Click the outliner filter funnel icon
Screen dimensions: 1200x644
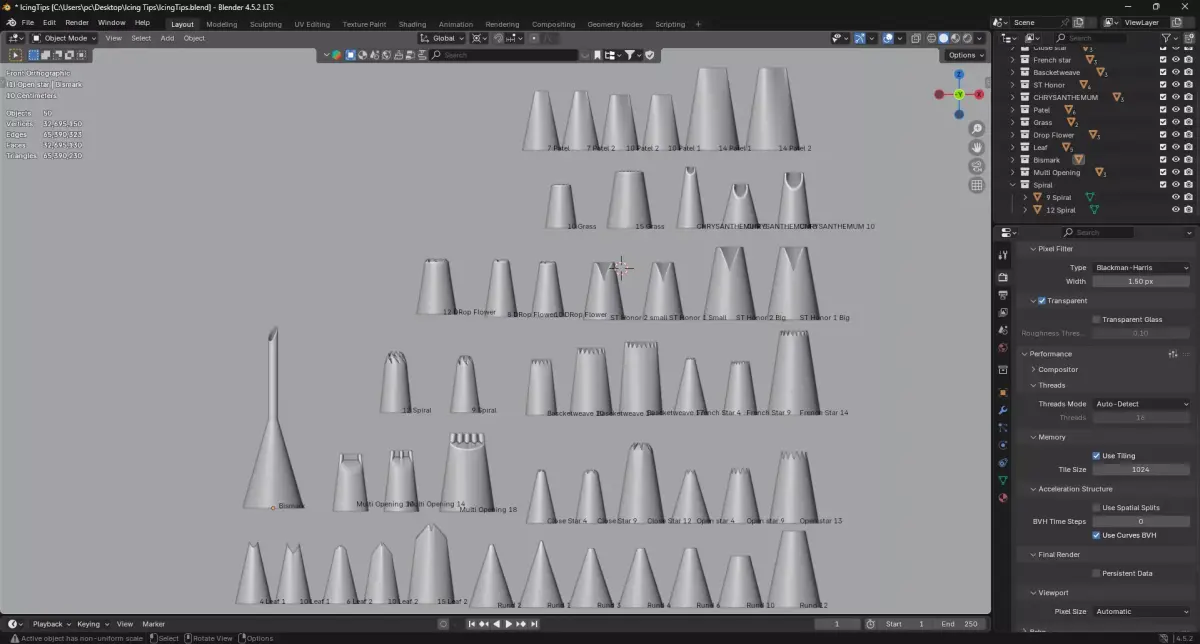tap(1167, 38)
